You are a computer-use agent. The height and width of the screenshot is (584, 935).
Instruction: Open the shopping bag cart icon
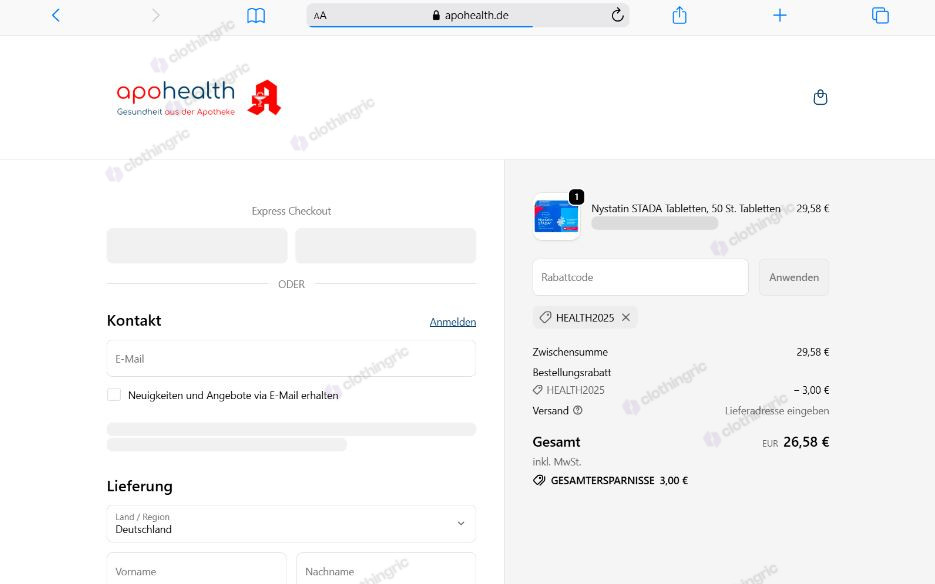821,97
